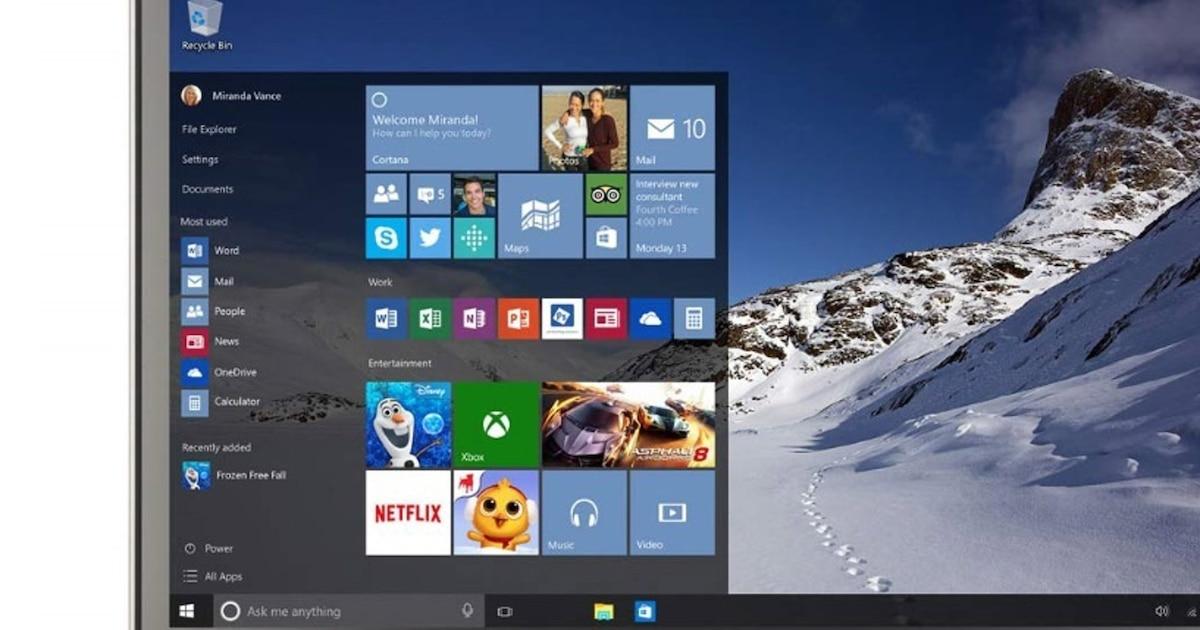
Task: Open the Store tile
Action: point(606,238)
